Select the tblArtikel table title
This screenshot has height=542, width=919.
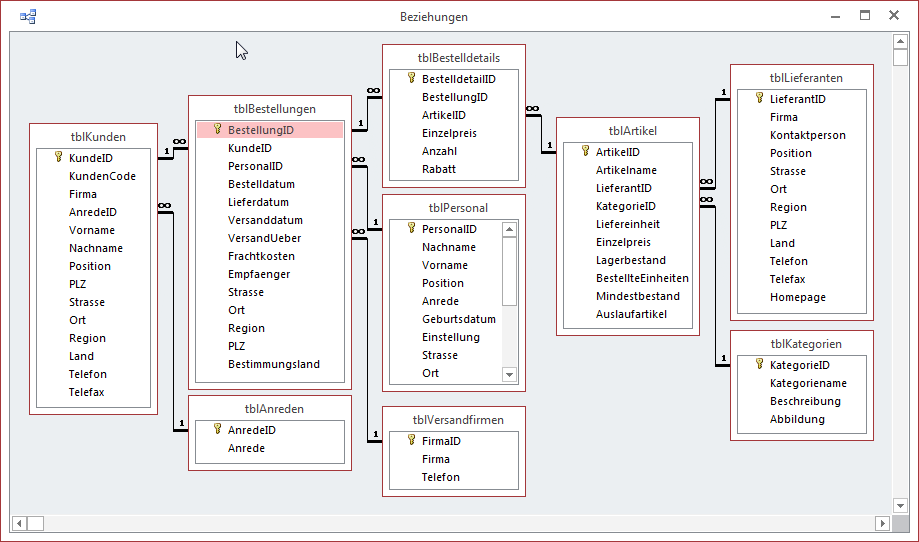tap(632, 131)
